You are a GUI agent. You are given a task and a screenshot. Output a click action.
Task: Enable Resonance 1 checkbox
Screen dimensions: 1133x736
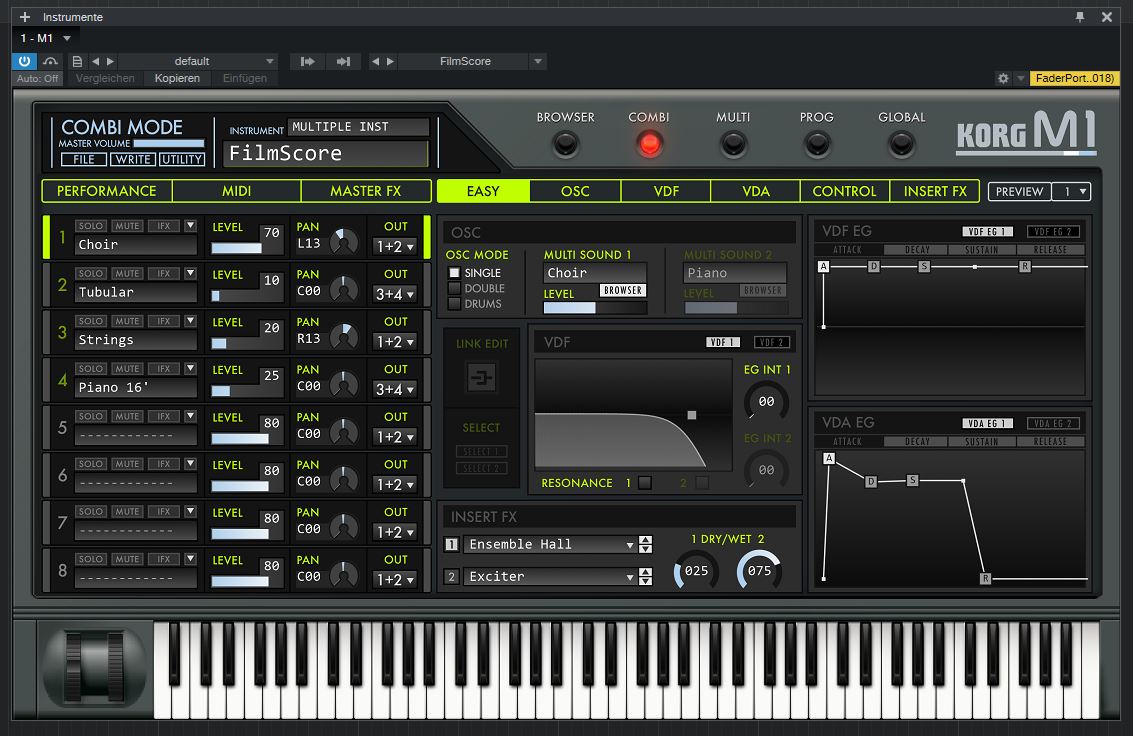645,482
